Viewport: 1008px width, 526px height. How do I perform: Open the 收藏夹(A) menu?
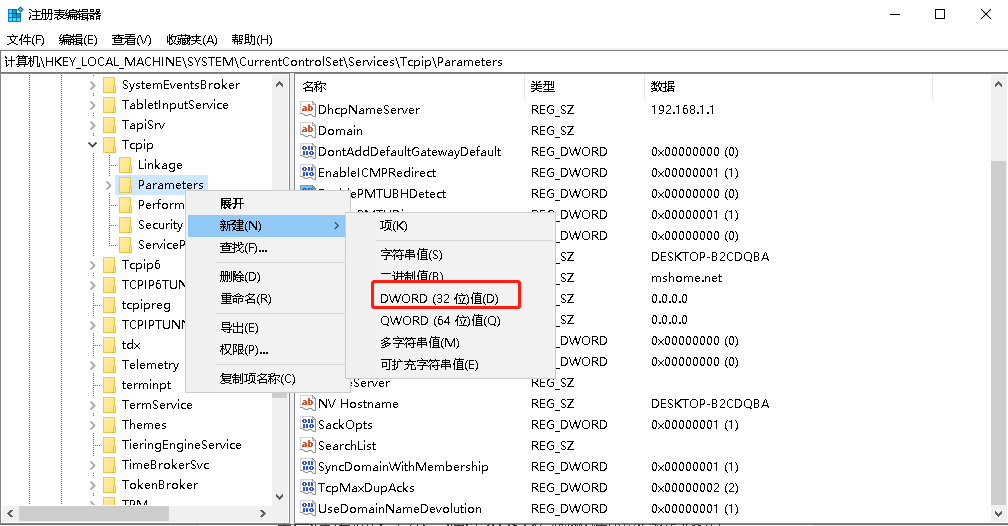[192, 40]
